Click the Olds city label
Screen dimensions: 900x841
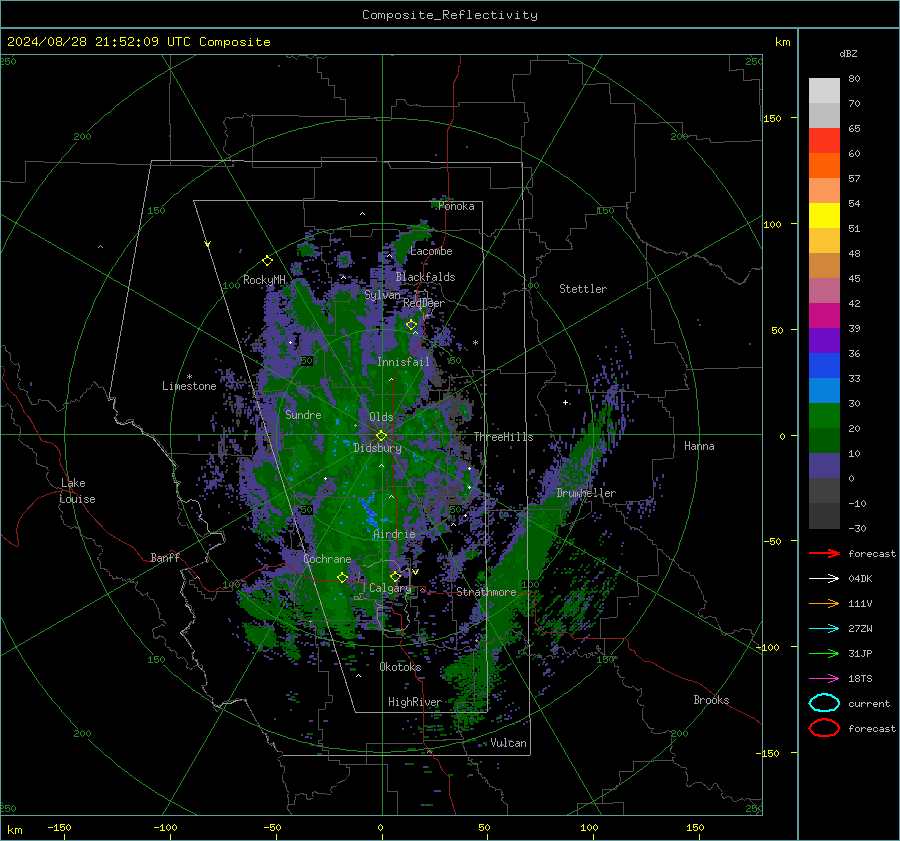point(381,417)
